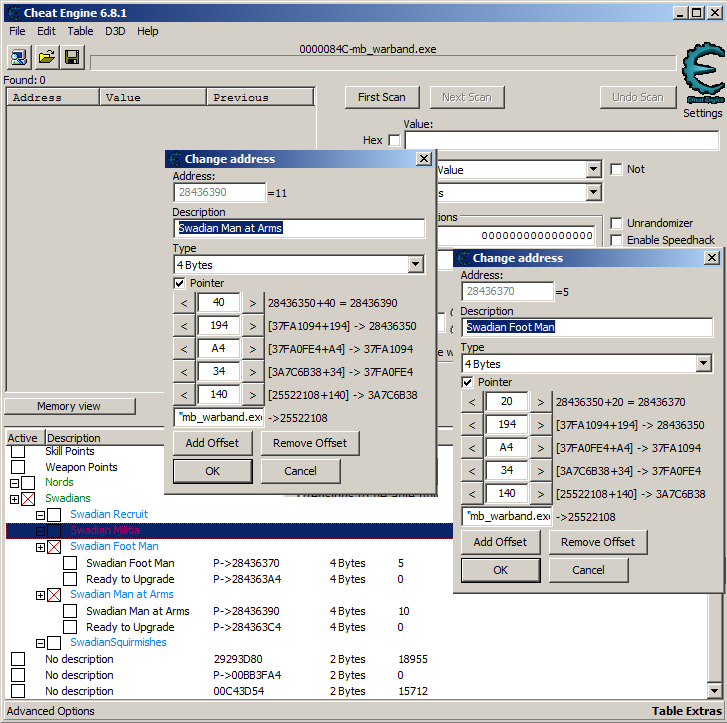This screenshot has width=727, height=723.
Task: Open the Table menu
Action: click(x=80, y=31)
